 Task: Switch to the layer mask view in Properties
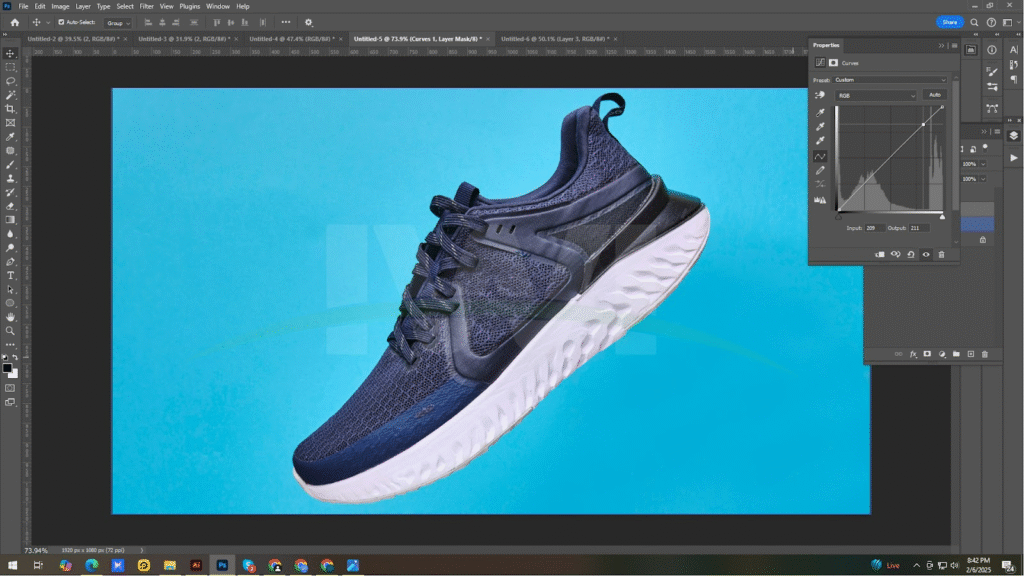833,63
